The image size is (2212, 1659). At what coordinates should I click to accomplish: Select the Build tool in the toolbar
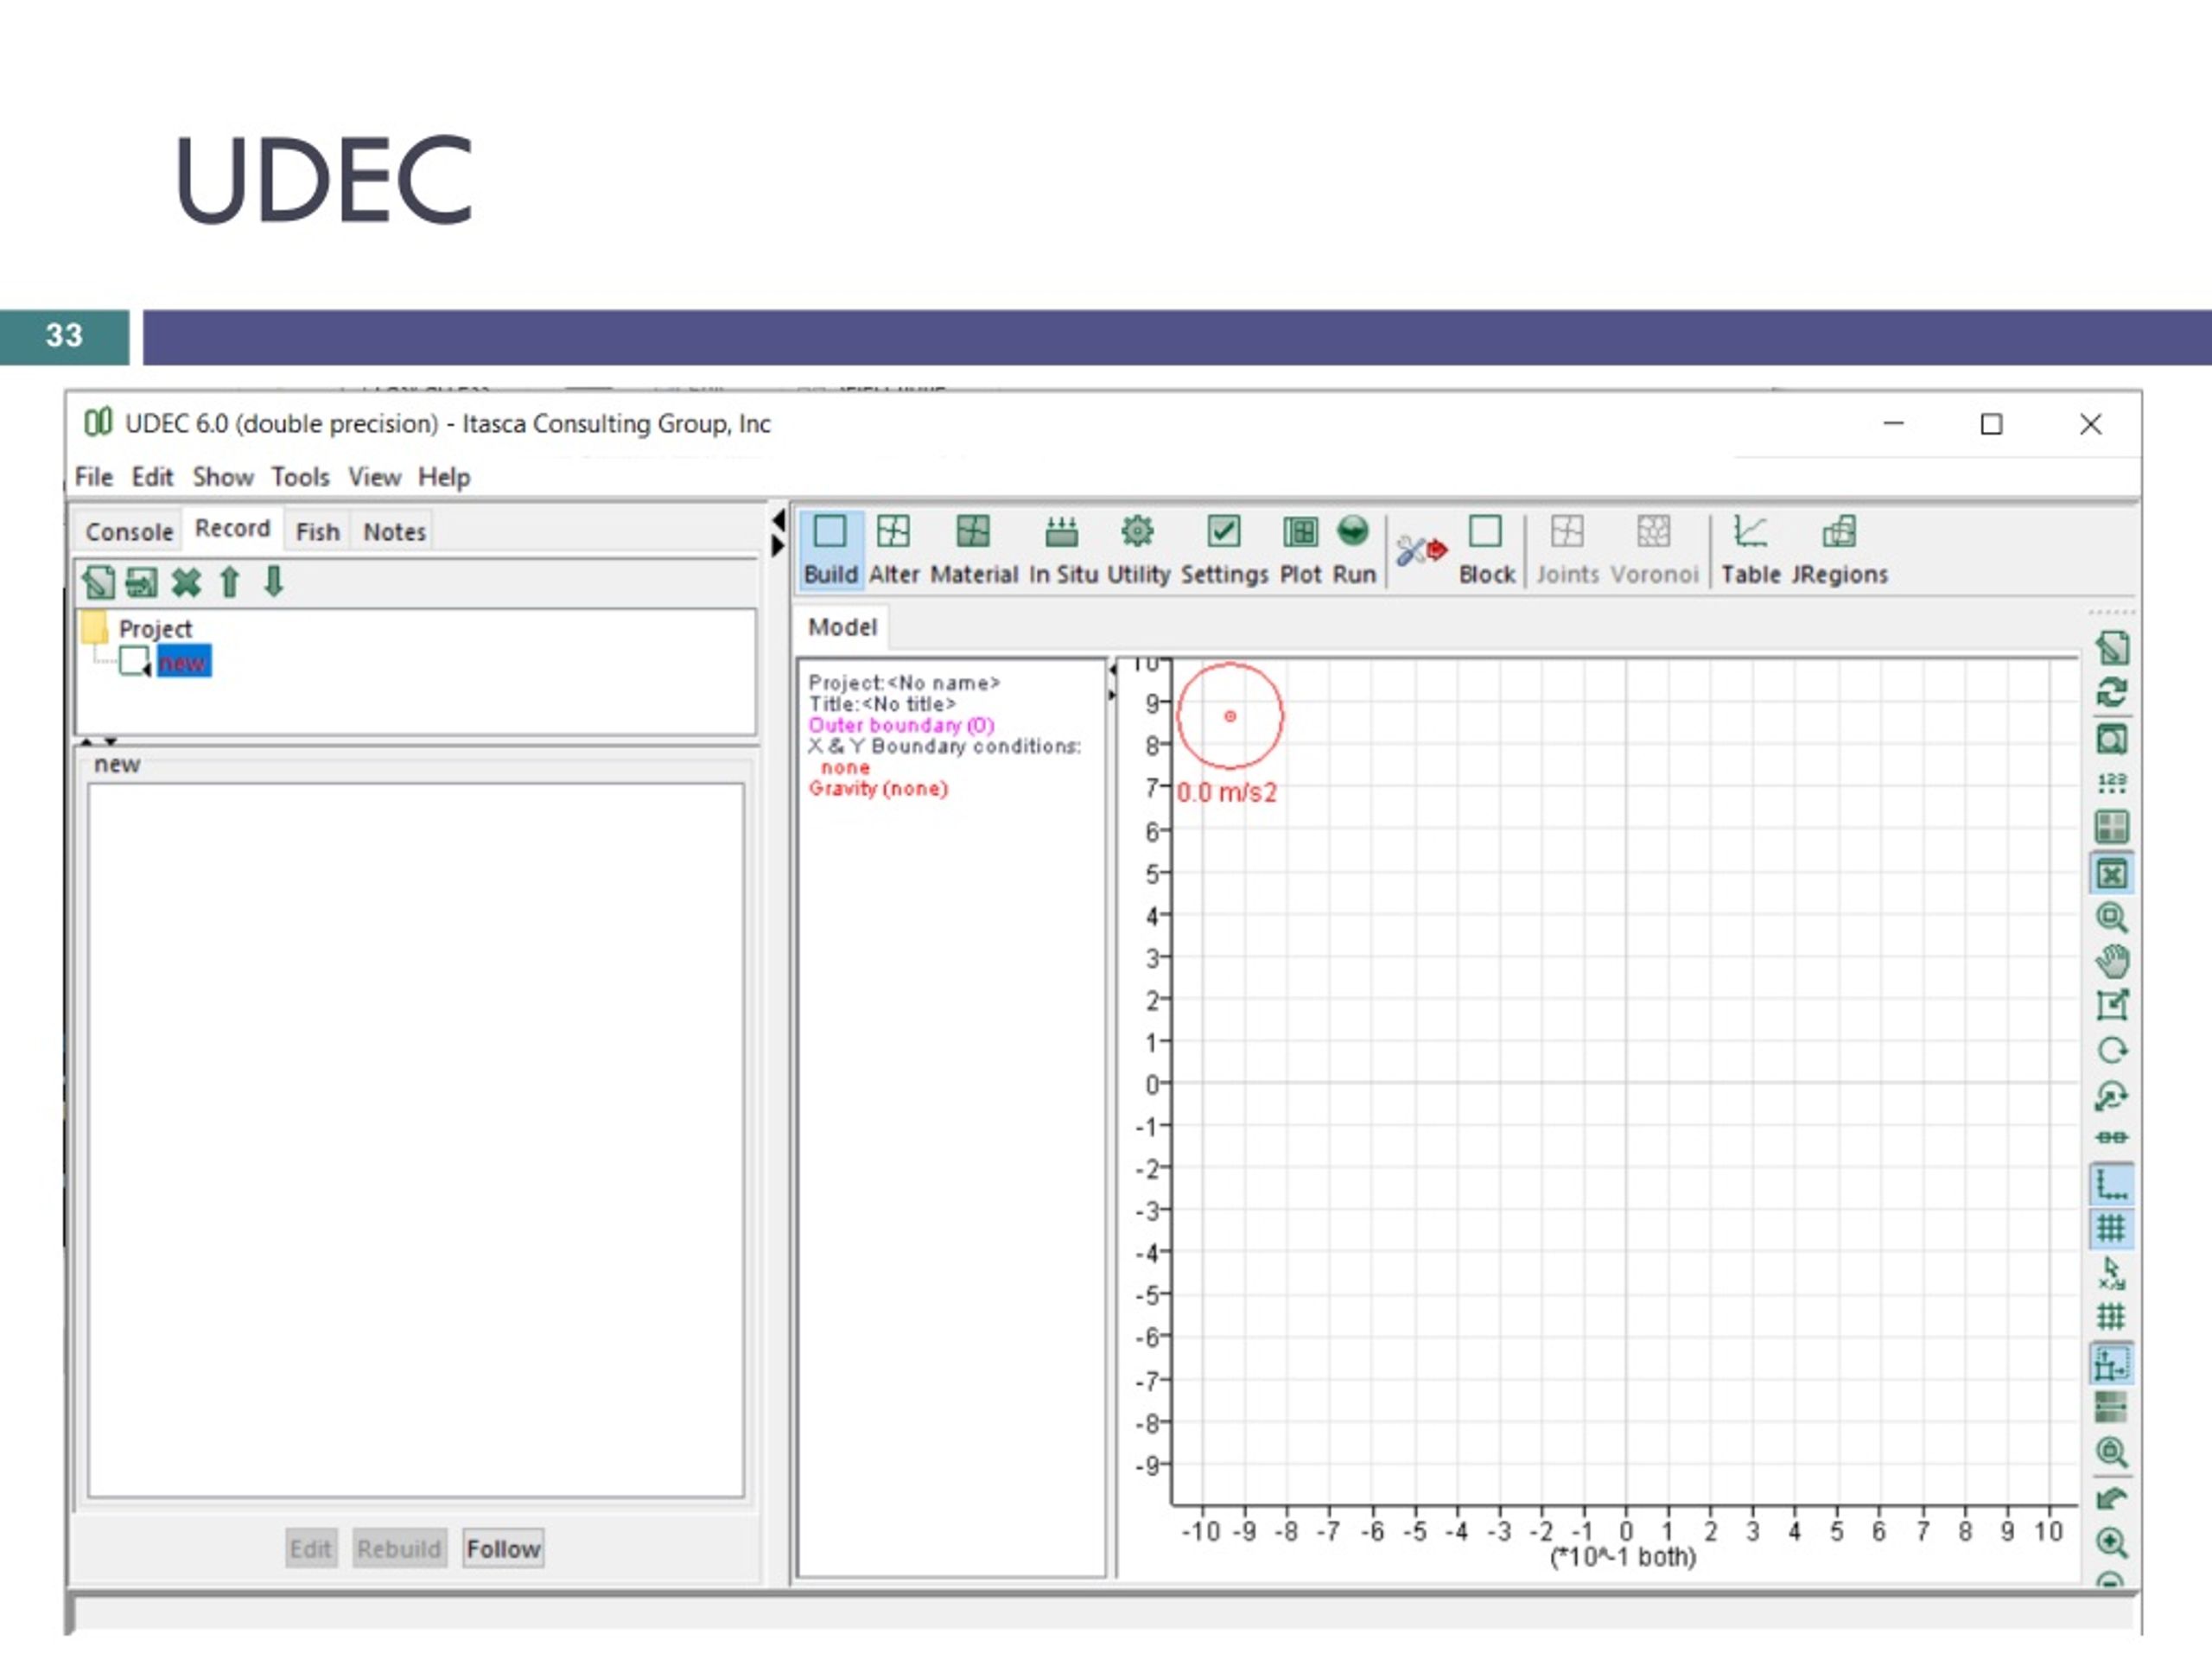tap(830, 549)
